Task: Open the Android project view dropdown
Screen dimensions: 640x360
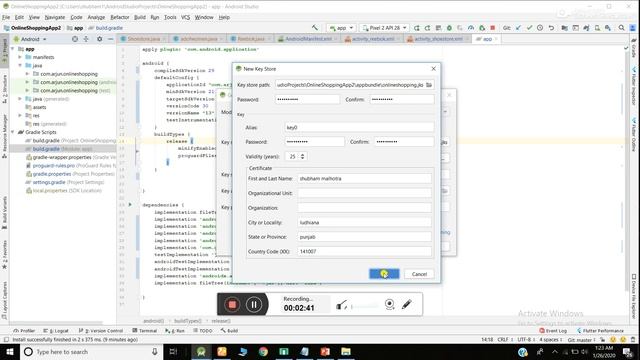Action: tap(30, 39)
